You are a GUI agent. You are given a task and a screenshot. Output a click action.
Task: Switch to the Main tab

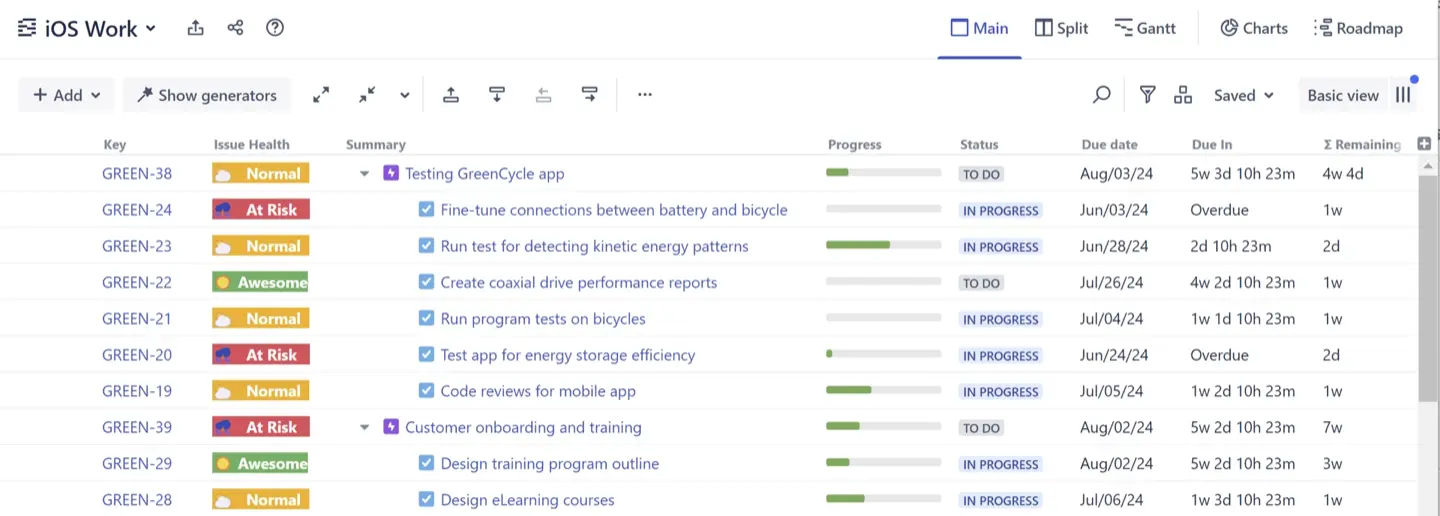coord(979,28)
